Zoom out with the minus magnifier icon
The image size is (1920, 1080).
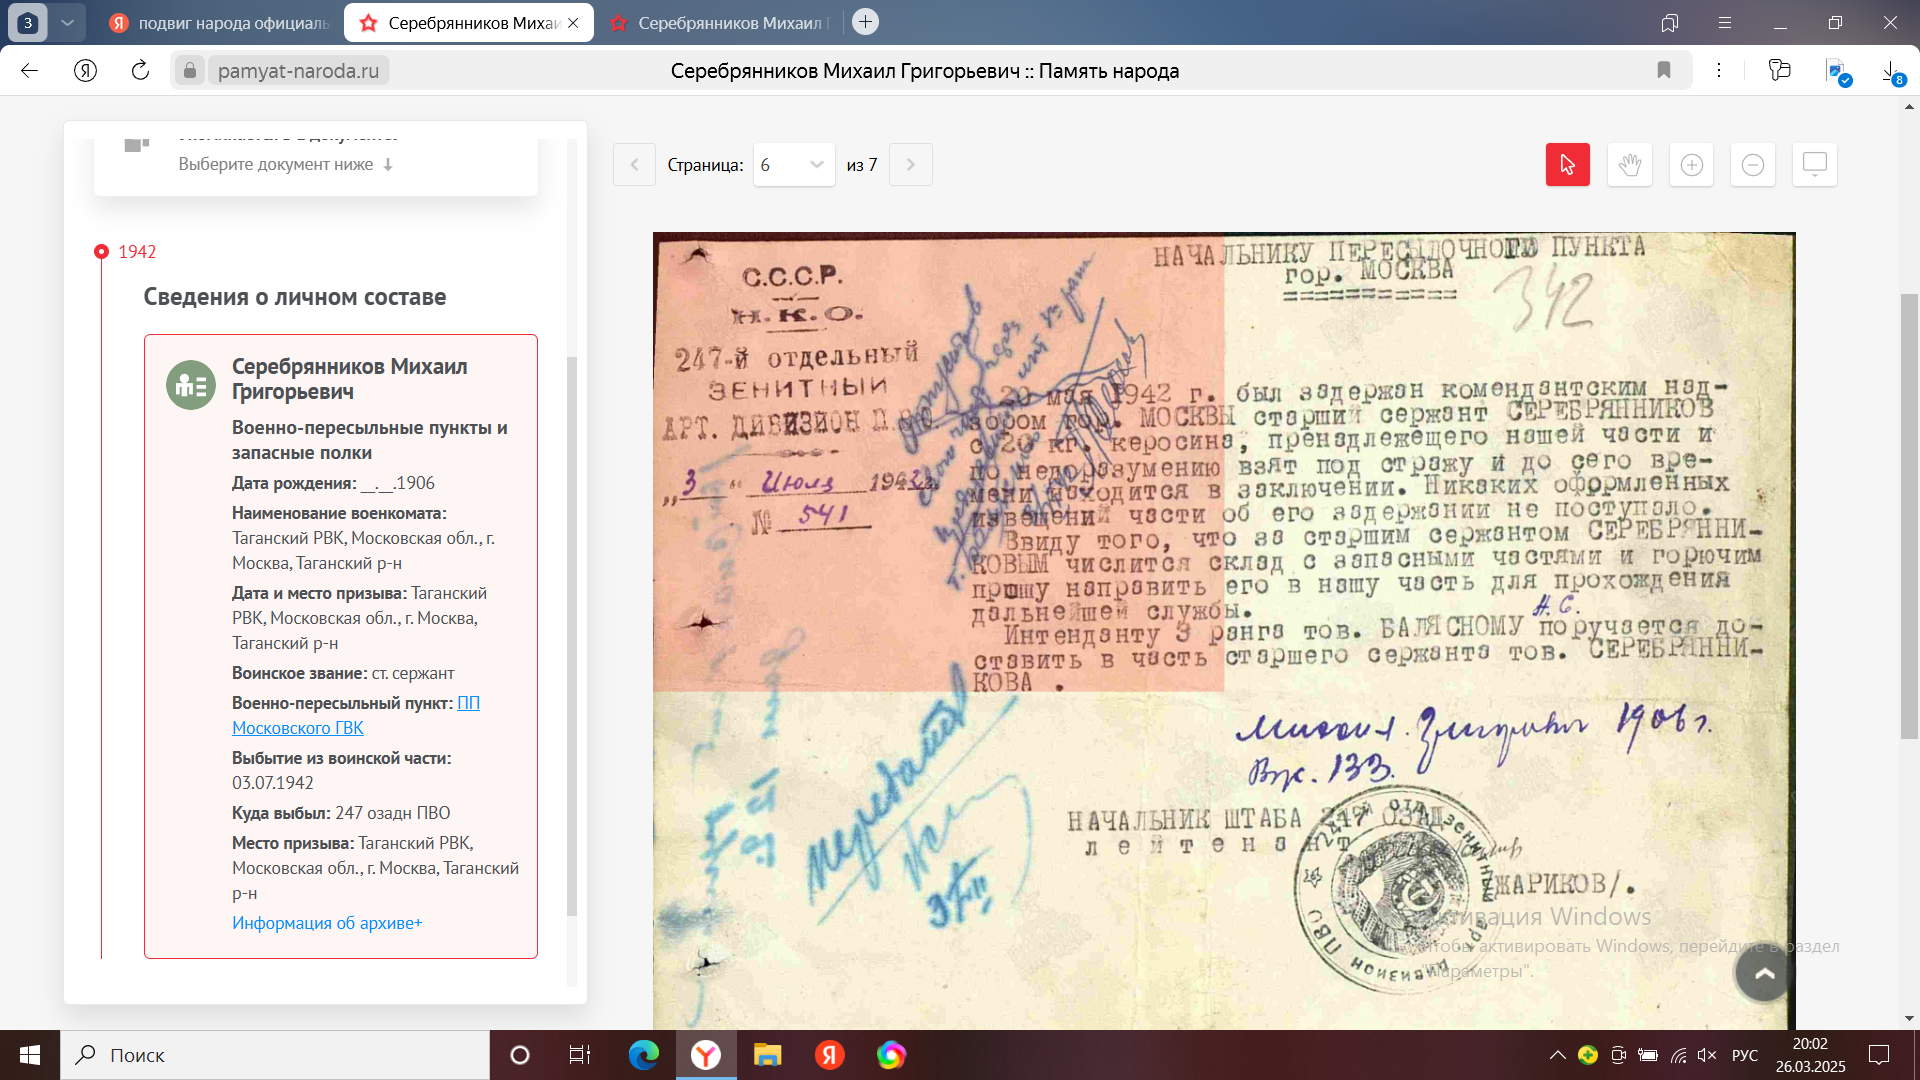(x=1752, y=165)
